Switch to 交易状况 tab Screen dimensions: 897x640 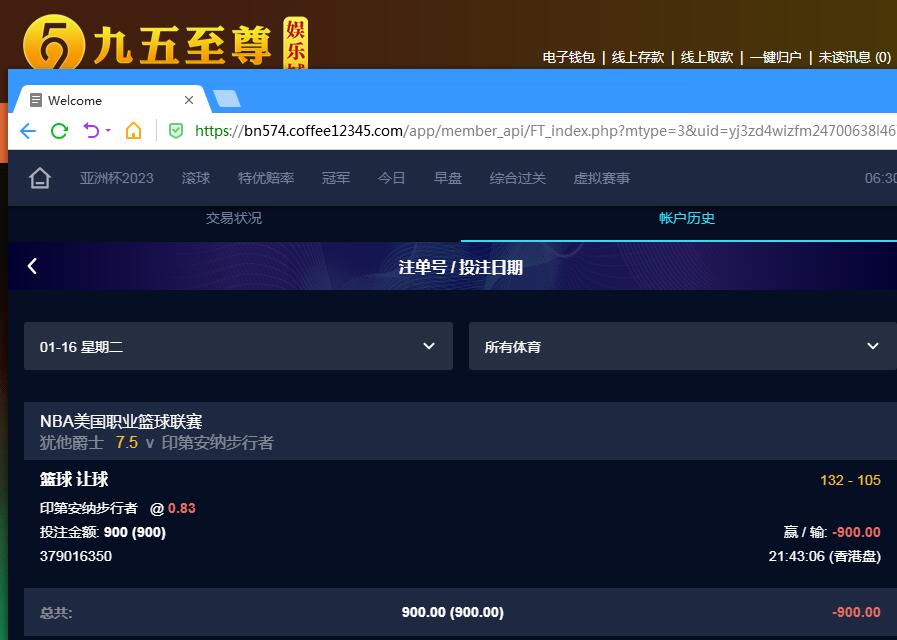click(x=234, y=218)
